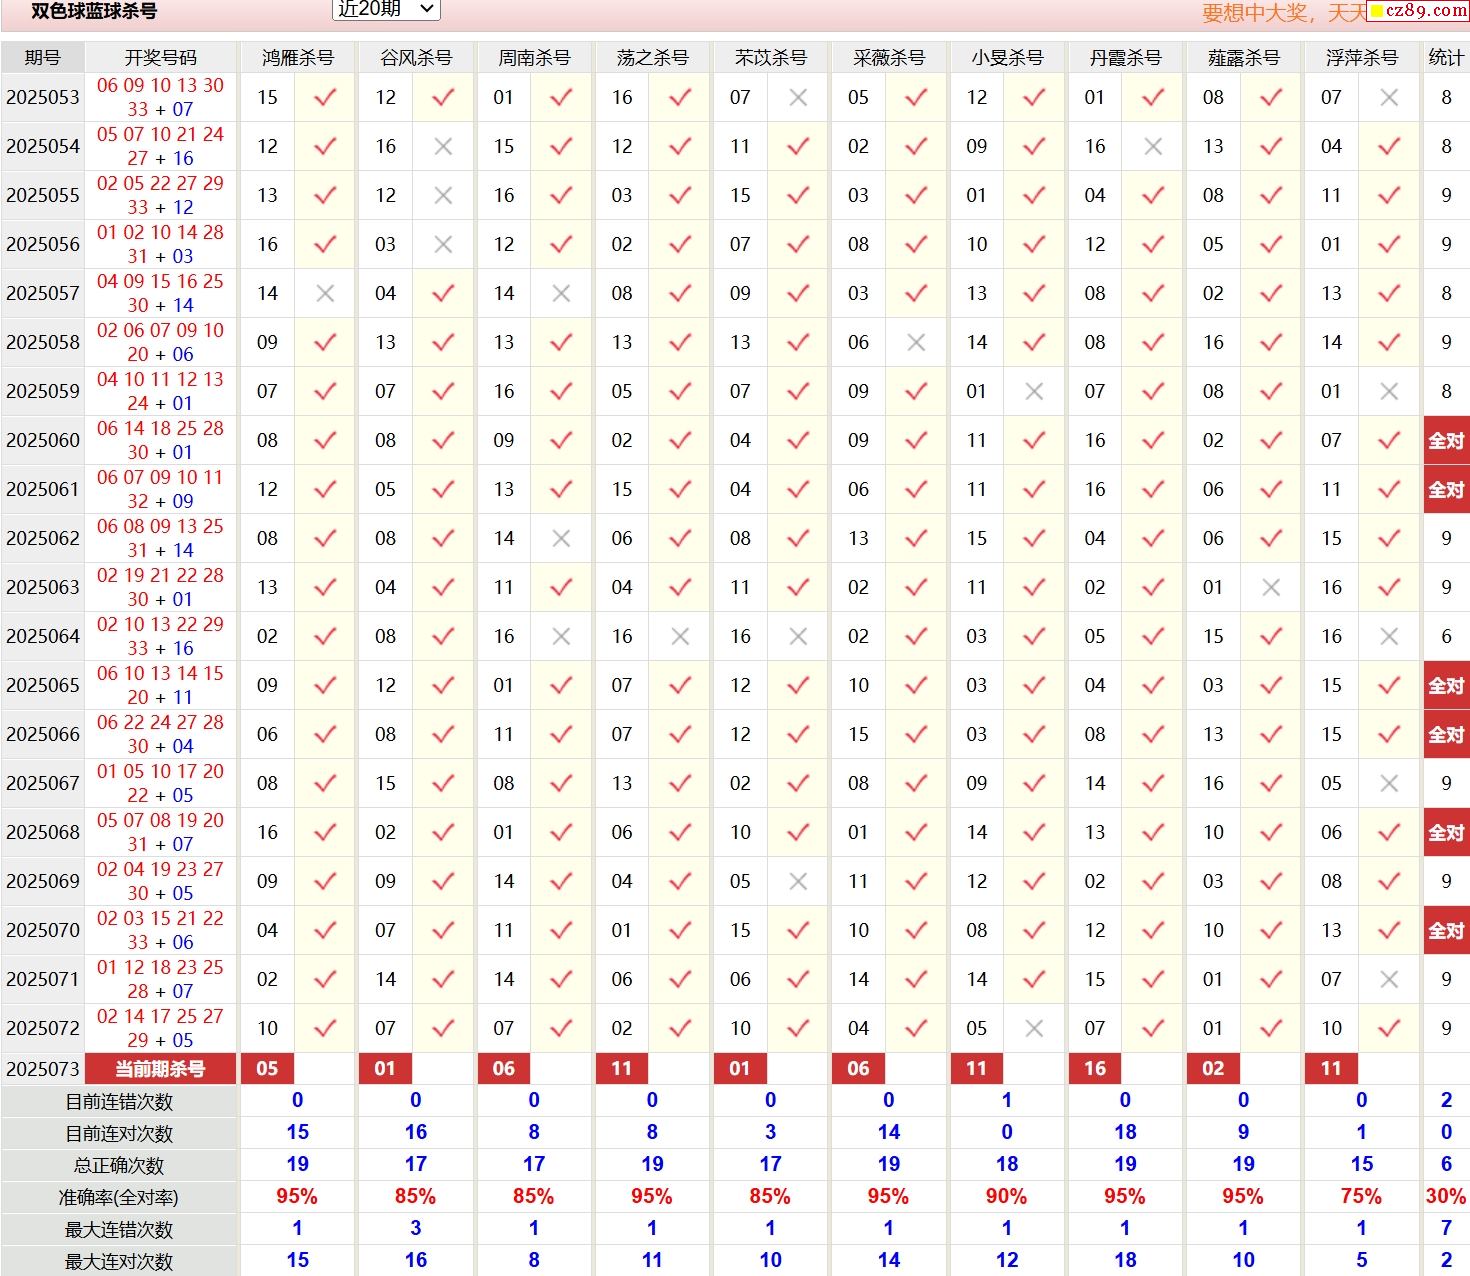The height and width of the screenshot is (1276, 1470).
Task: Click the cross mark in 芣苡 column row 2025069
Action: click(798, 881)
